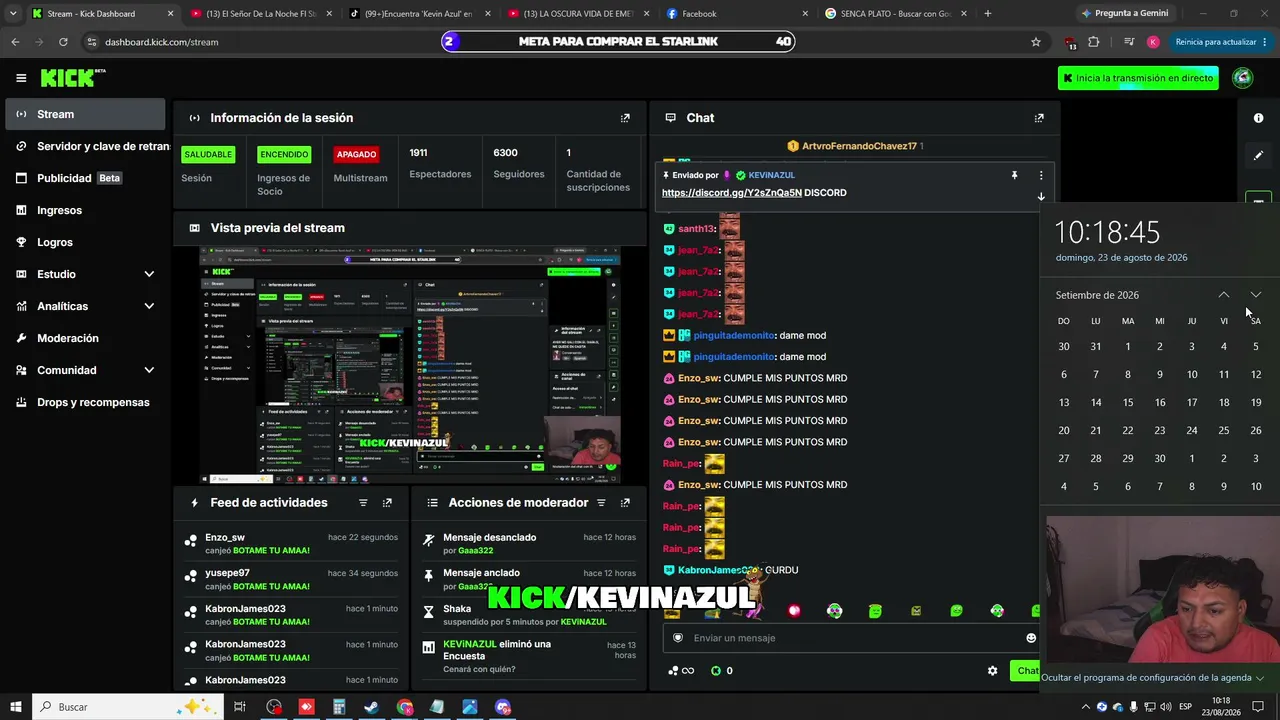Expand the Analíticas sidebar section
Image resolution: width=1280 pixels, height=720 pixels.
(x=149, y=306)
